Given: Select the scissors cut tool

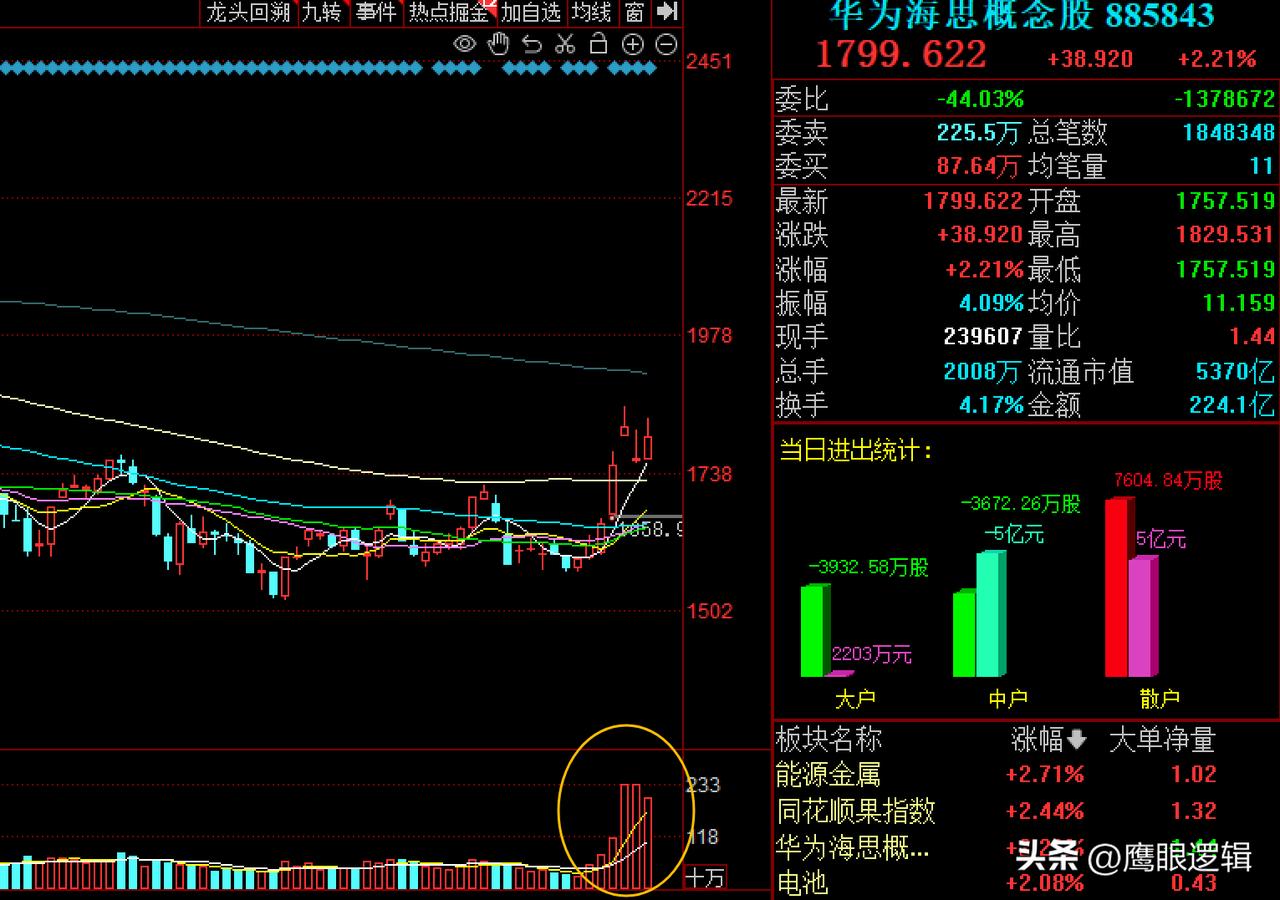Looking at the screenshot, I should [x=565, y=44].
